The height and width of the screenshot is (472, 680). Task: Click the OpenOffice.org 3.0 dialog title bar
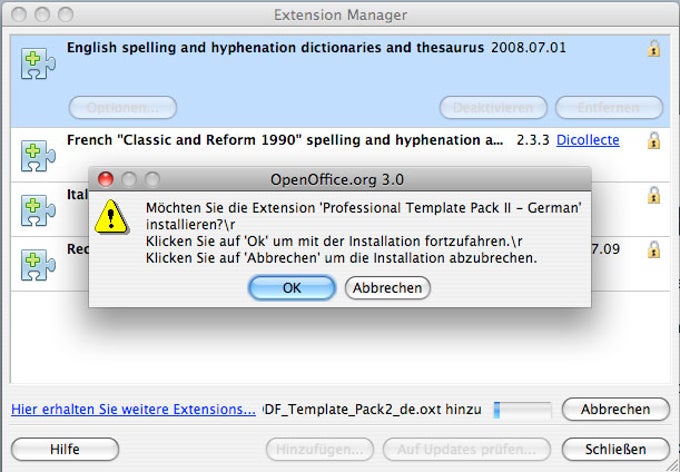point(340,179)
